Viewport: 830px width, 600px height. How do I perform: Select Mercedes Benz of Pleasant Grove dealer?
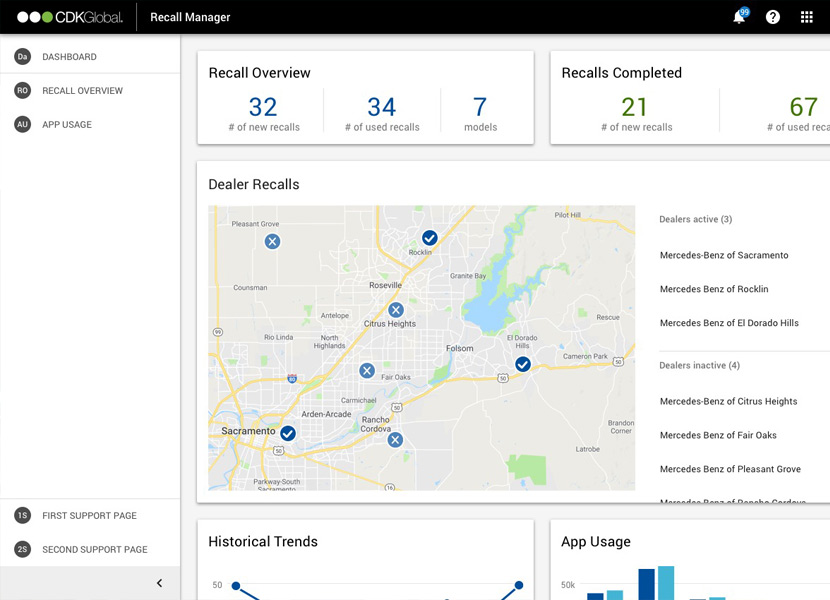[730, 469]
